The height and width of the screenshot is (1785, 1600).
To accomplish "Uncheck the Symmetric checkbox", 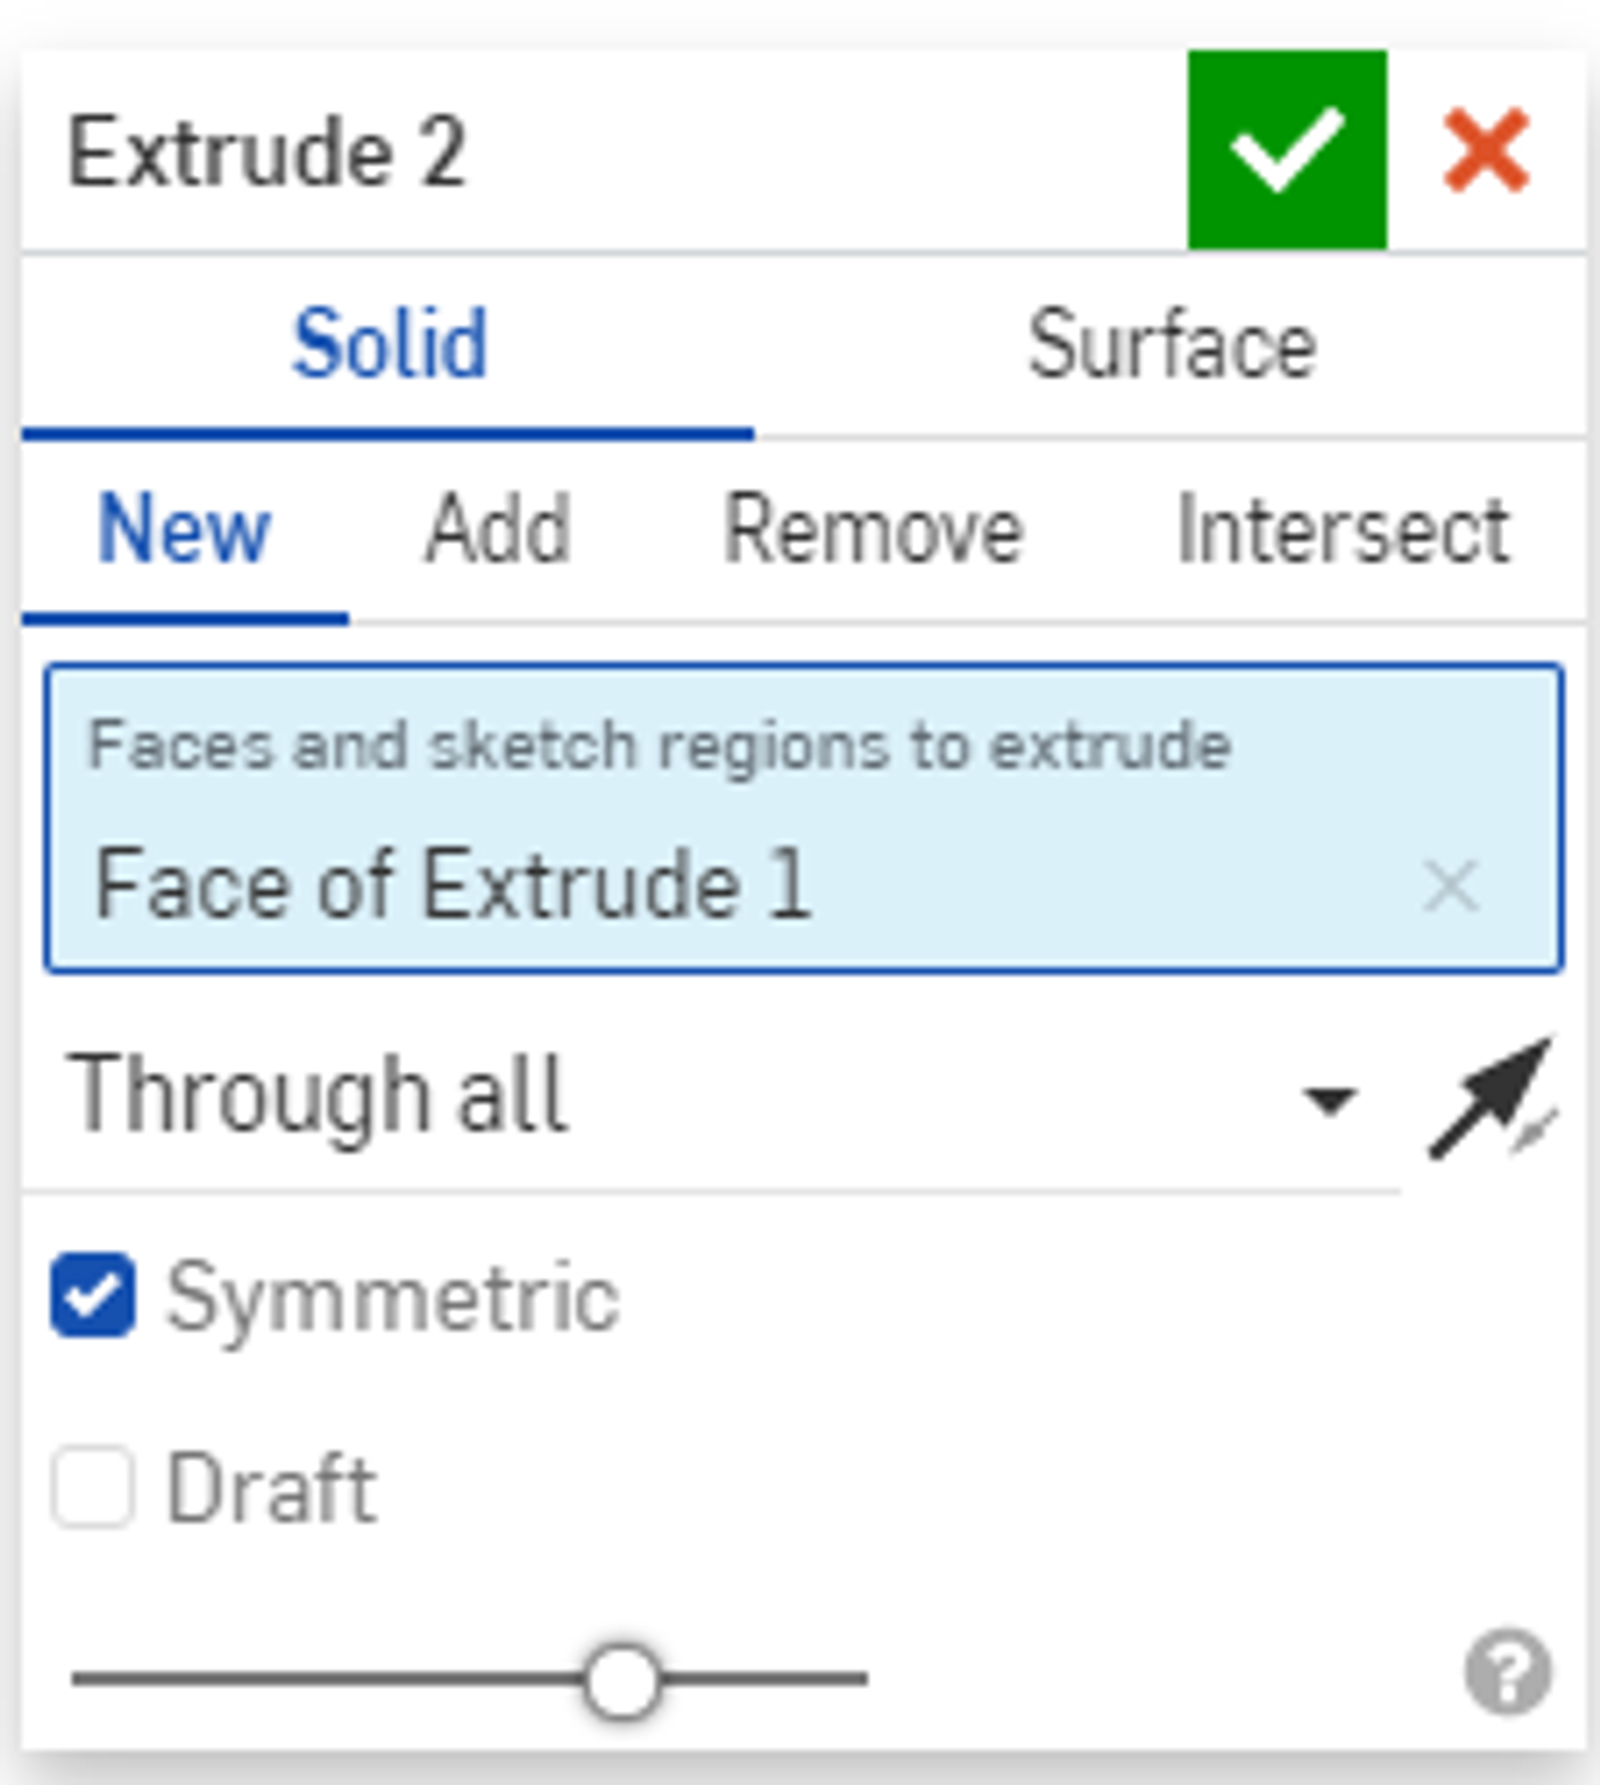I will point(93,1295).
